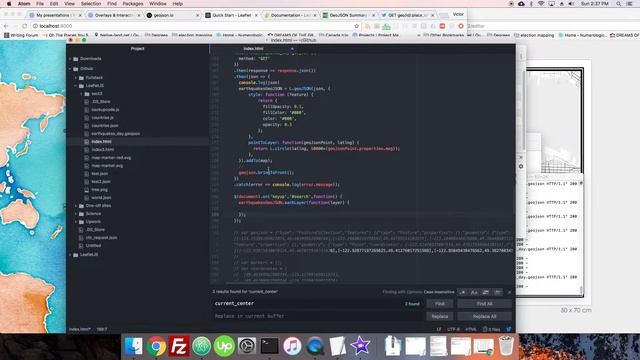
Task: Click the Find button
Action: point(440,304)
